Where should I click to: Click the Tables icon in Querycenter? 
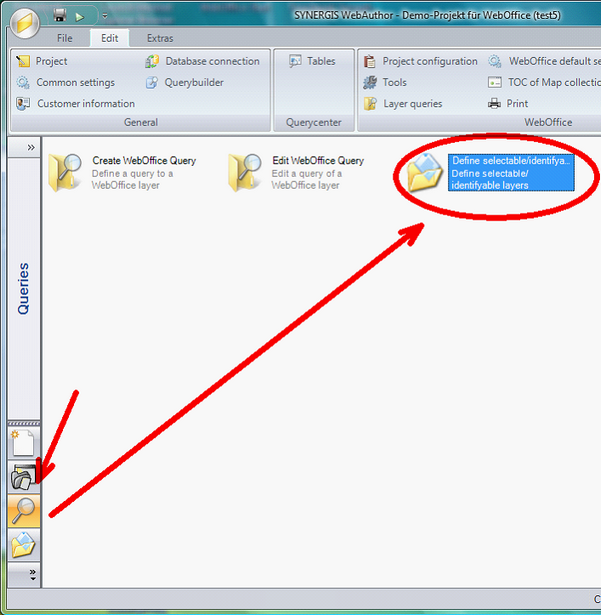tap(295, 61)
